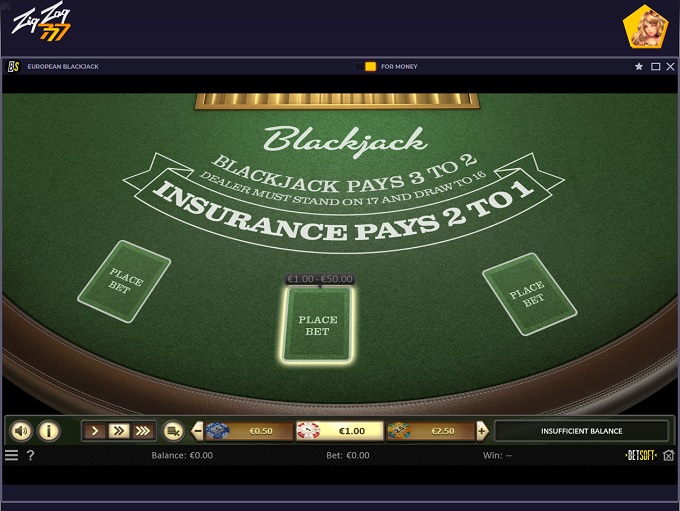Screen dimensions: 680x511
Task: Show higher chip values with plus arrow
Action: tap(482, 431)
